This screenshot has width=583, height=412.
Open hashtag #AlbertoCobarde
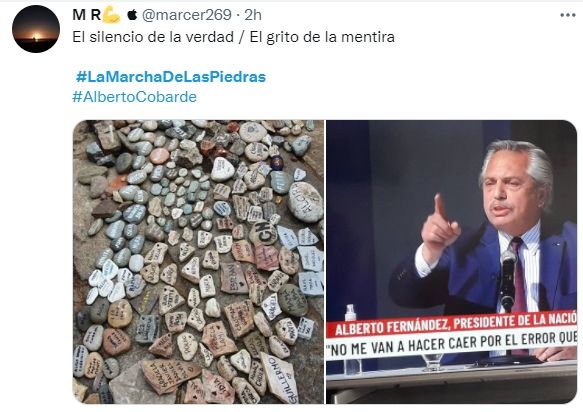coord(135,97)
